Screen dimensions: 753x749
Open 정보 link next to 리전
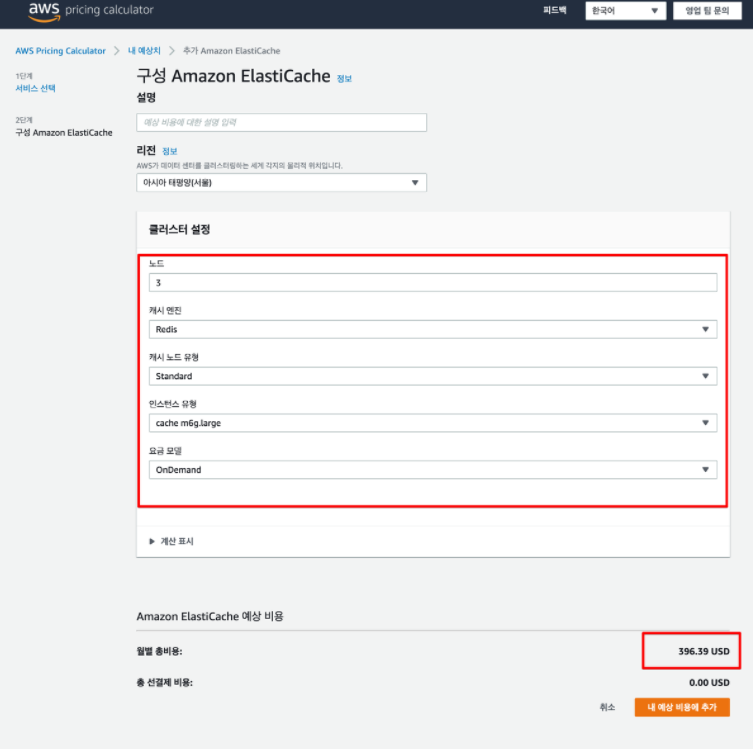170,151
